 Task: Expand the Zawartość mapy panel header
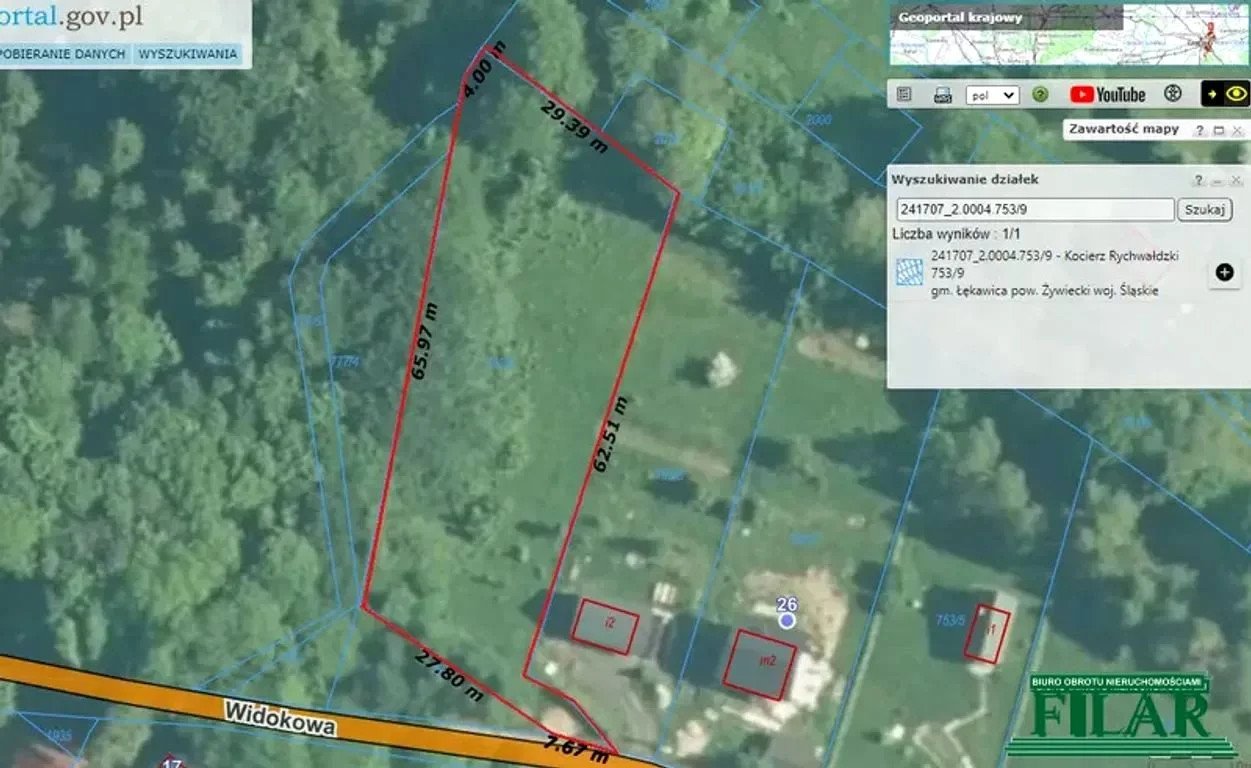click(1123, 129)
